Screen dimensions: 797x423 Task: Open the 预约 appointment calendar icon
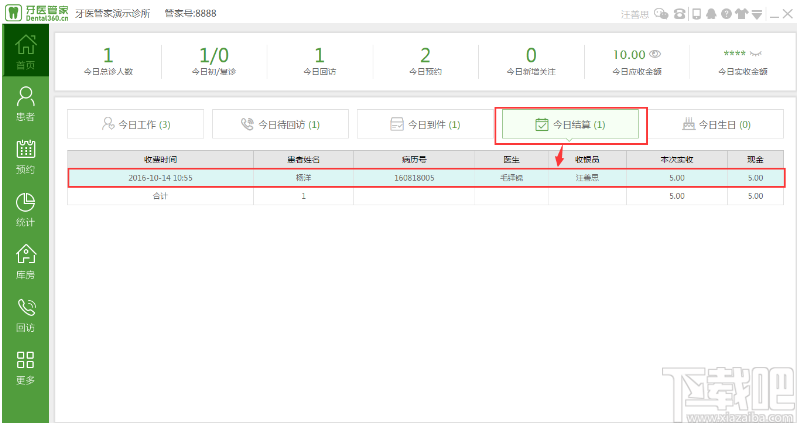coord(25,157)
